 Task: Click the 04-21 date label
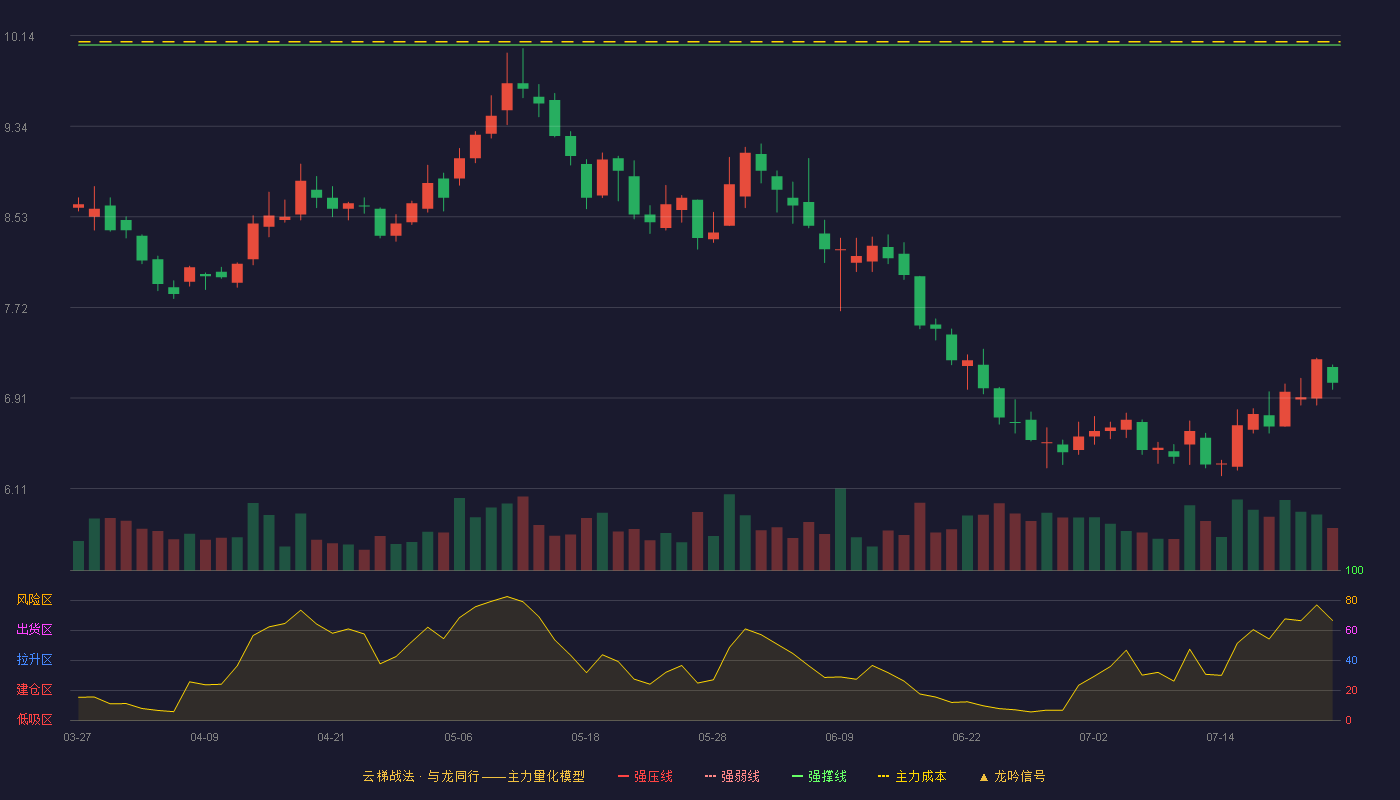coord(331,737)
